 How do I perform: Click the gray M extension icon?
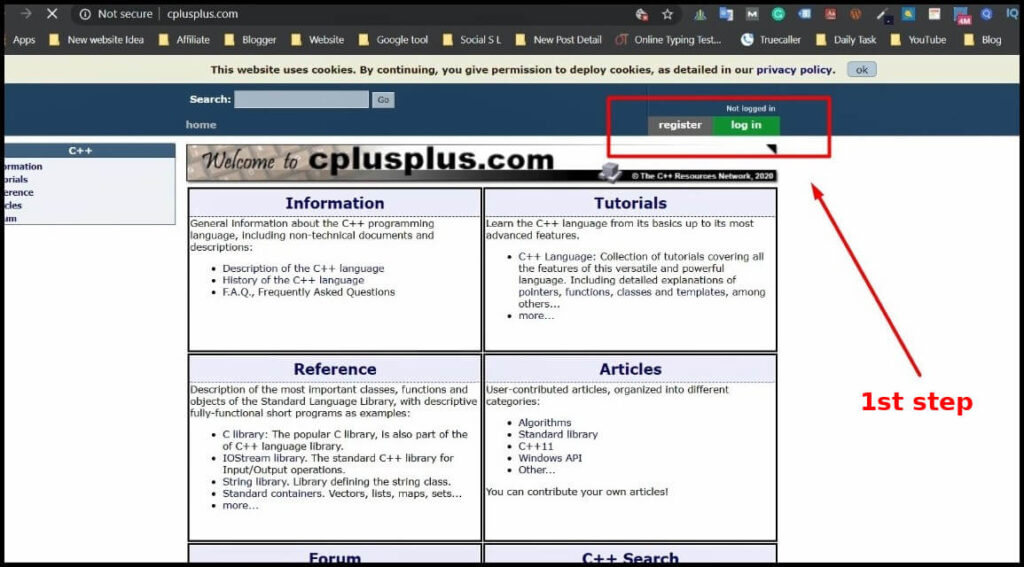point(752,14)
